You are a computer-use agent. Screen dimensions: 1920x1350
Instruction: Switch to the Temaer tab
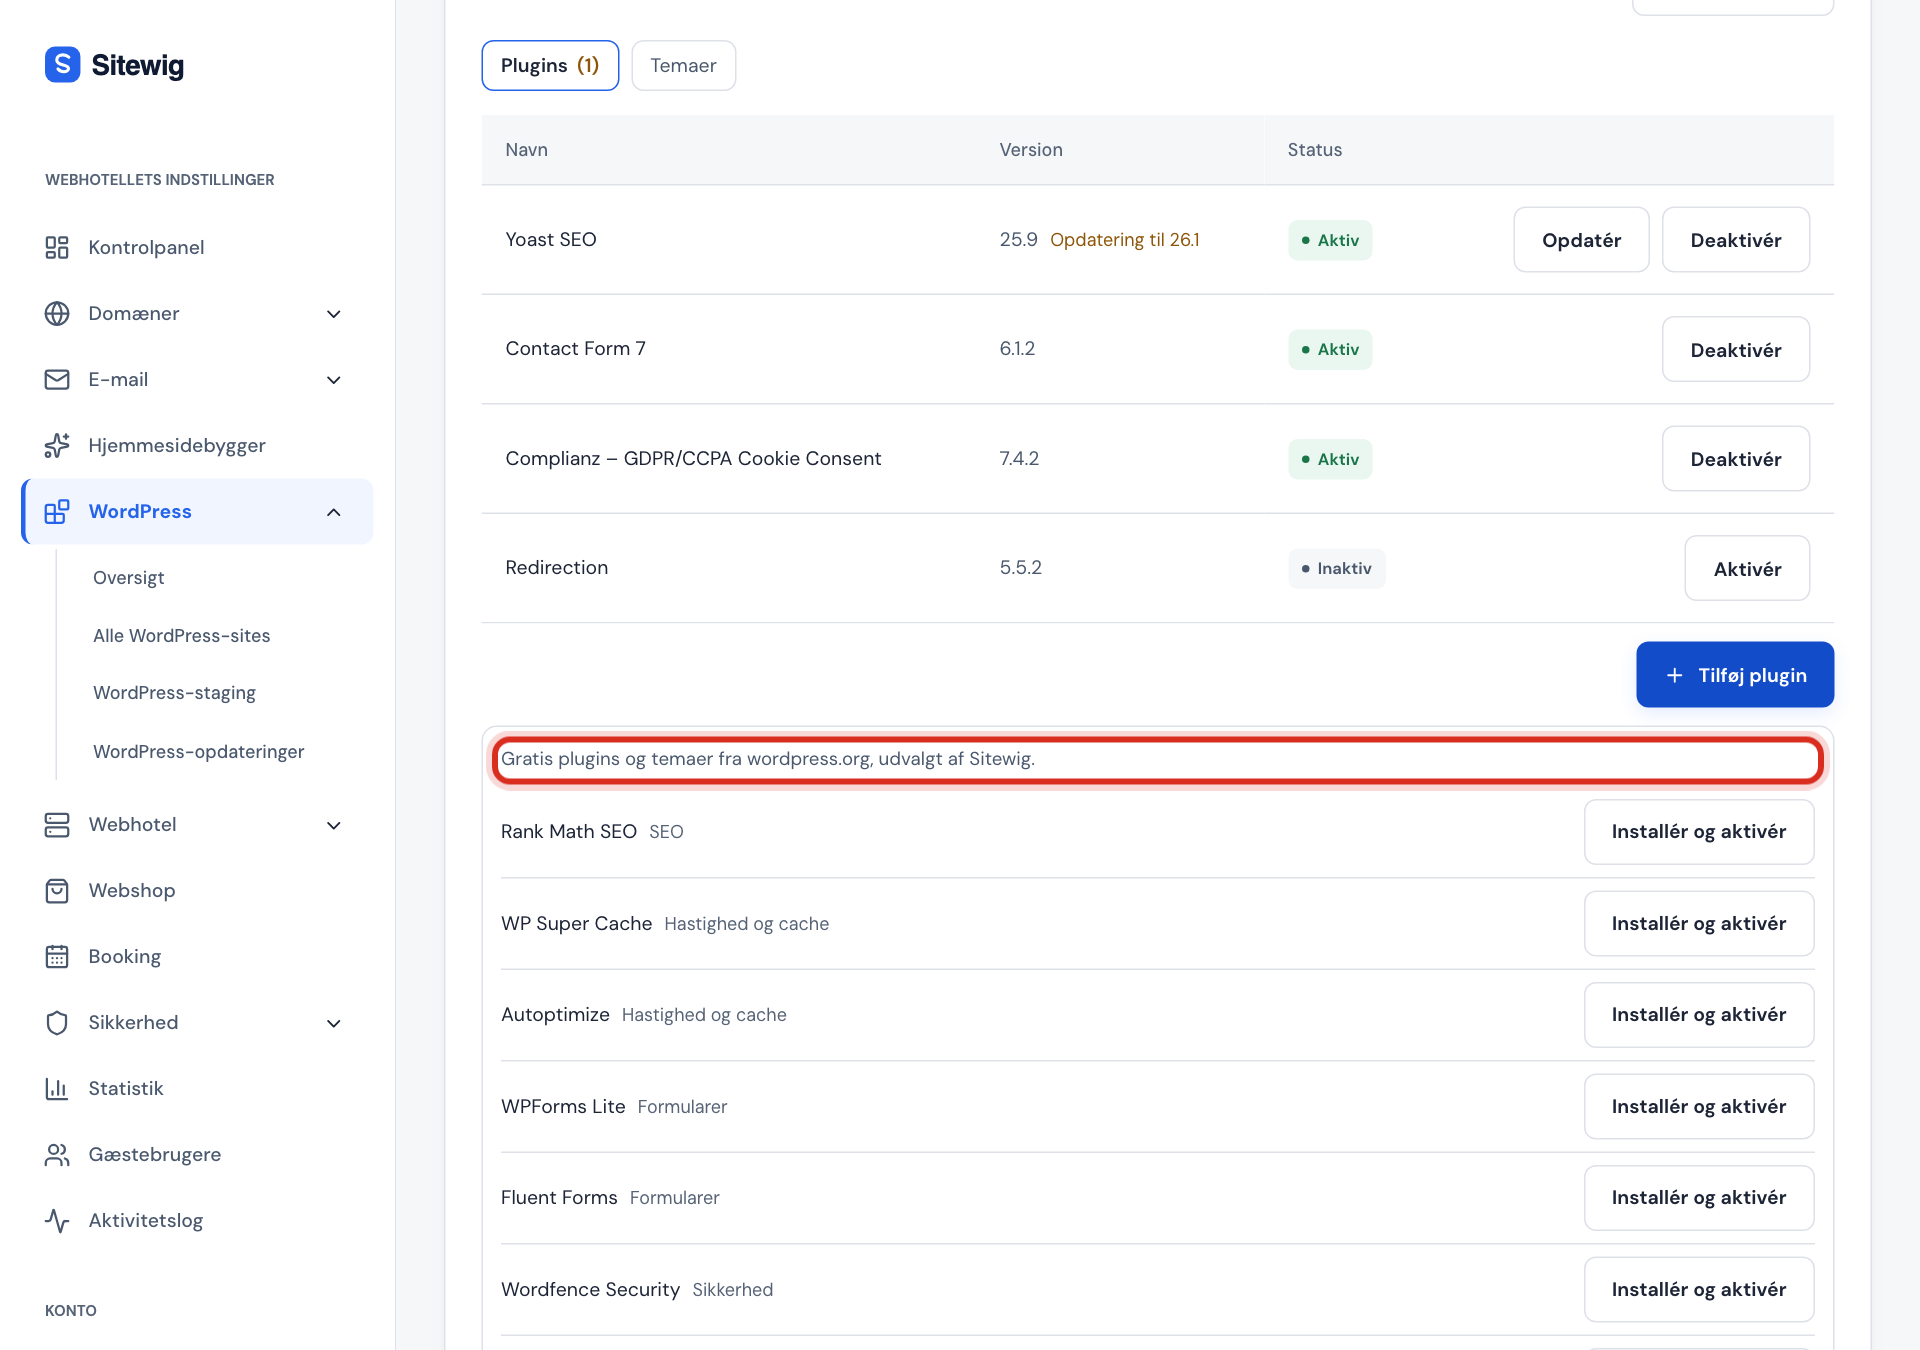683,65
